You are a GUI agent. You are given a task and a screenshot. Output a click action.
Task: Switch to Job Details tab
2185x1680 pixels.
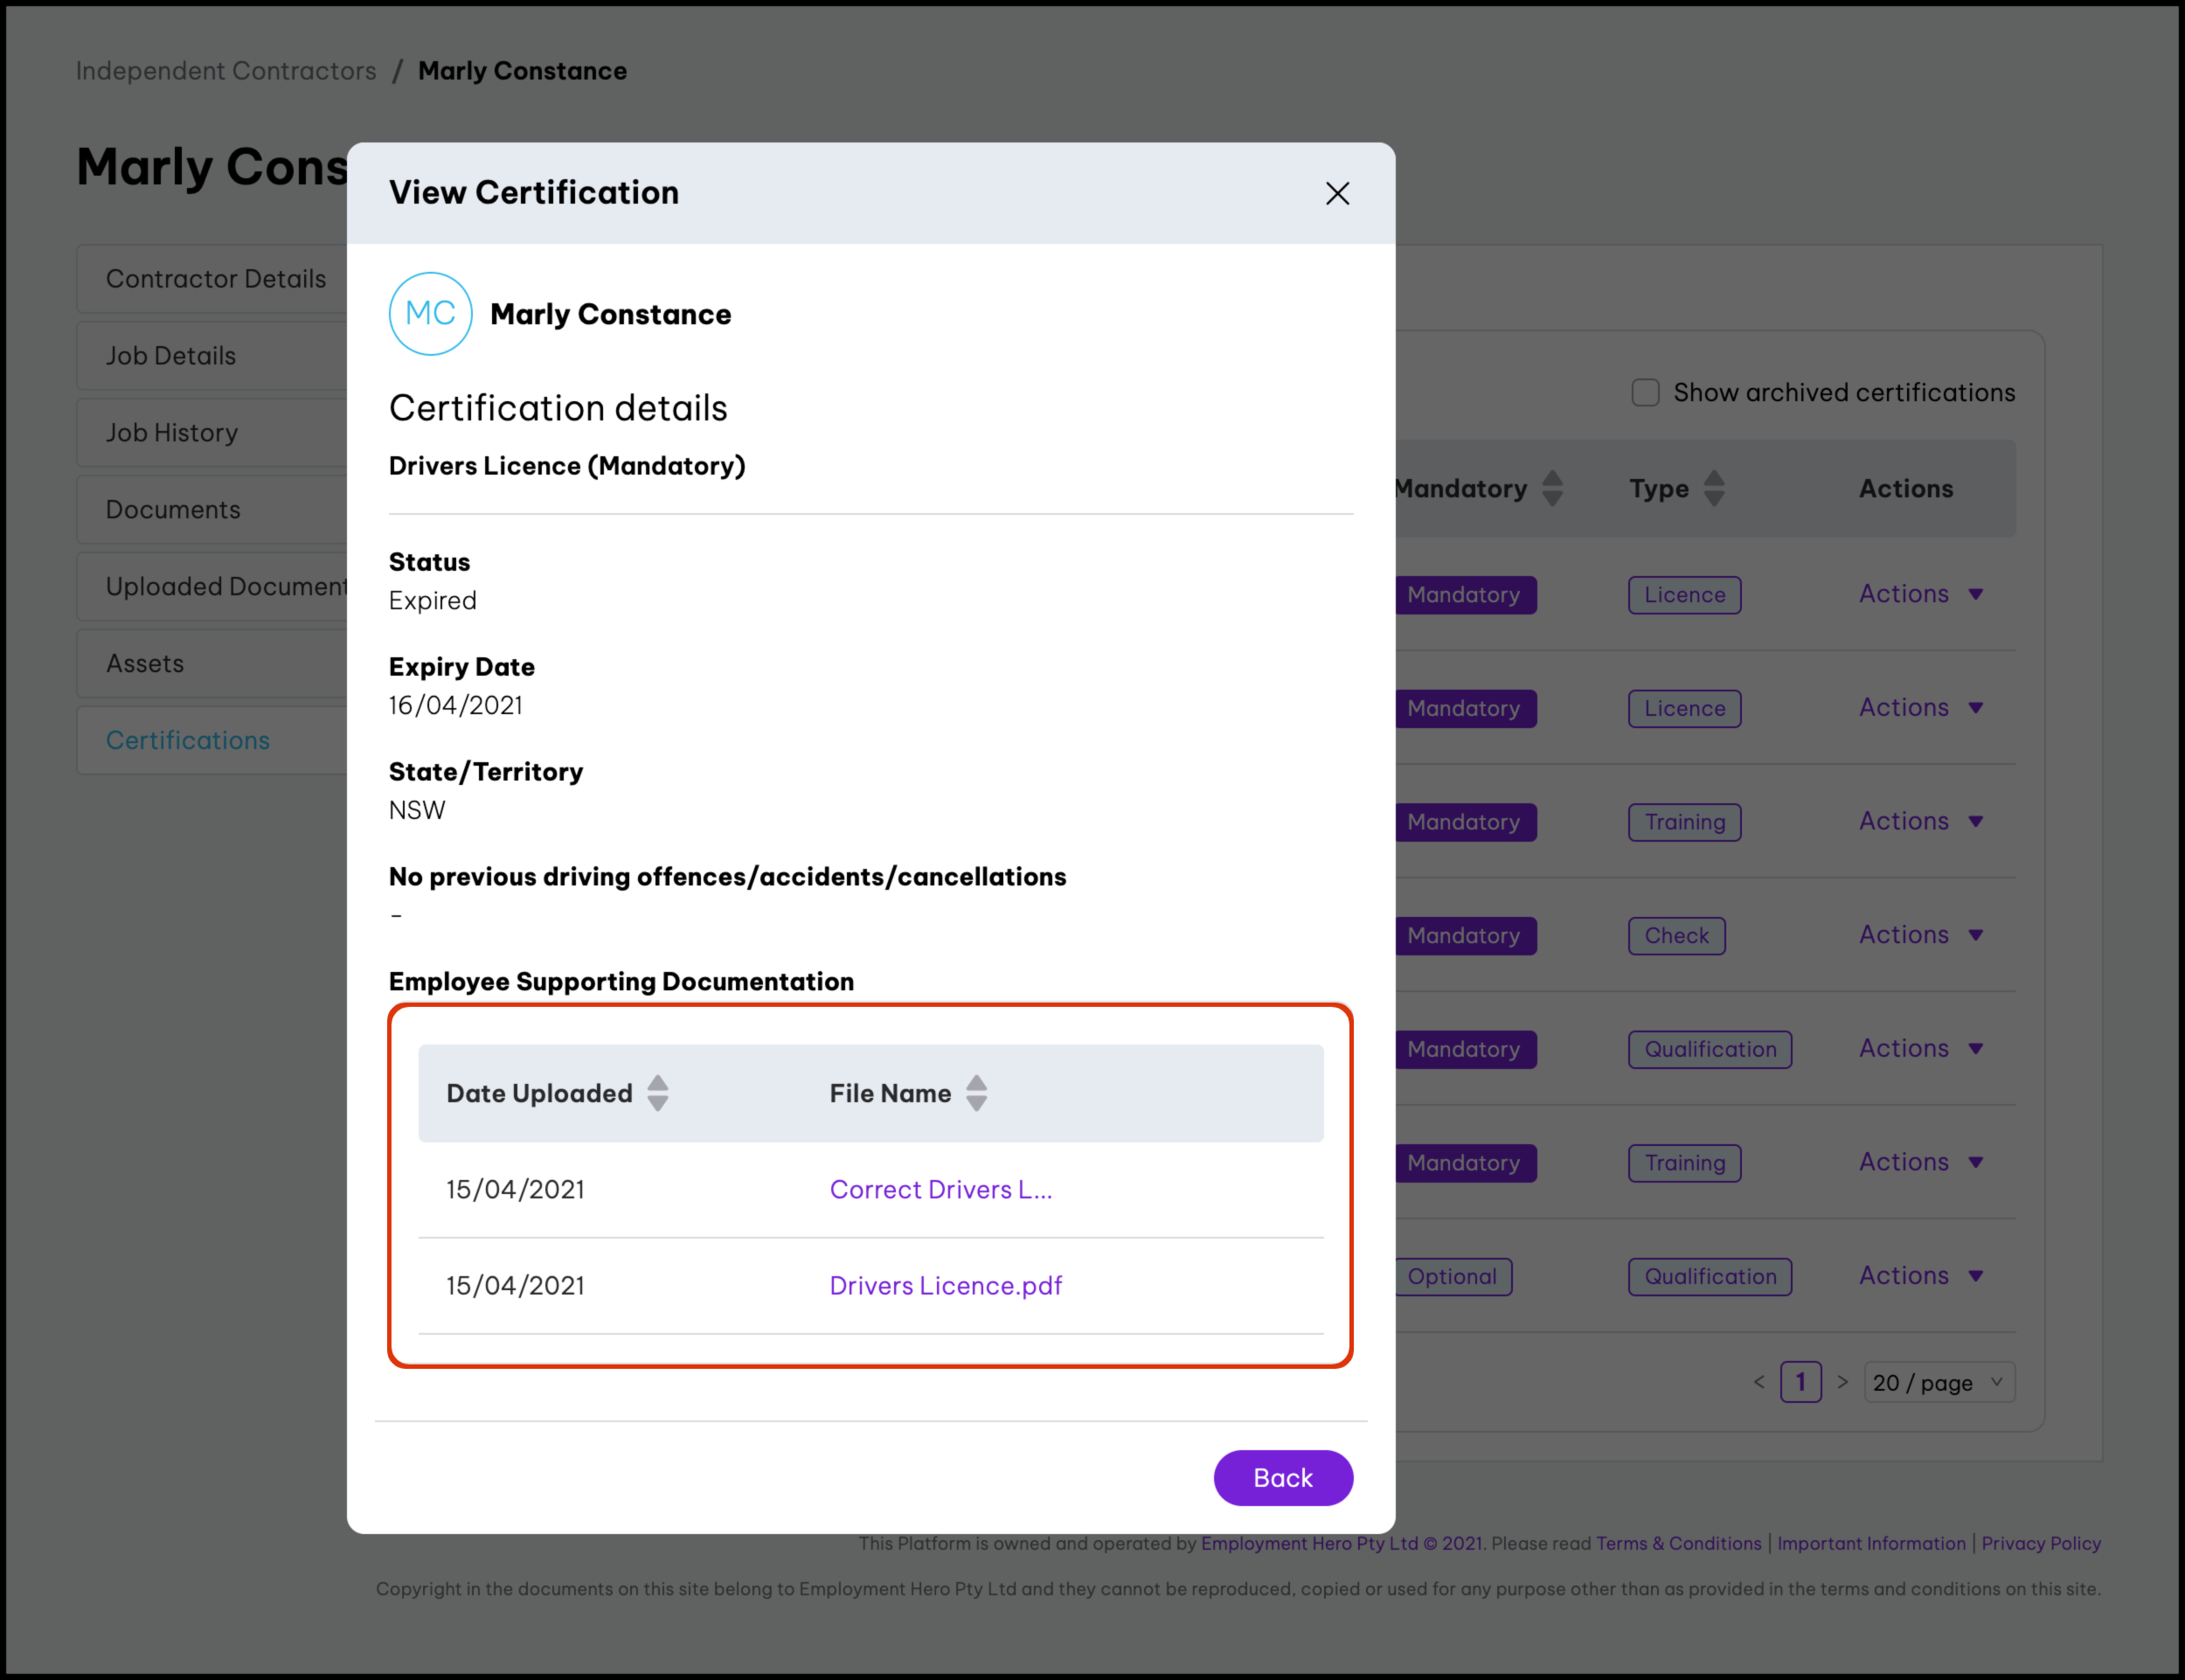171,356
